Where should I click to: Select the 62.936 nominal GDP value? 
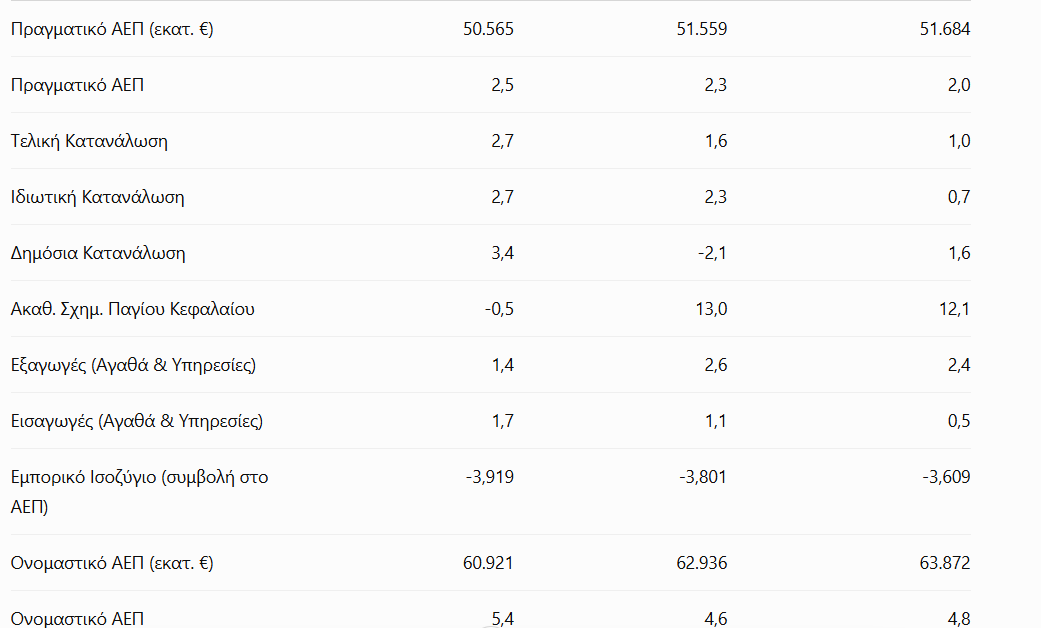[702, 563]
